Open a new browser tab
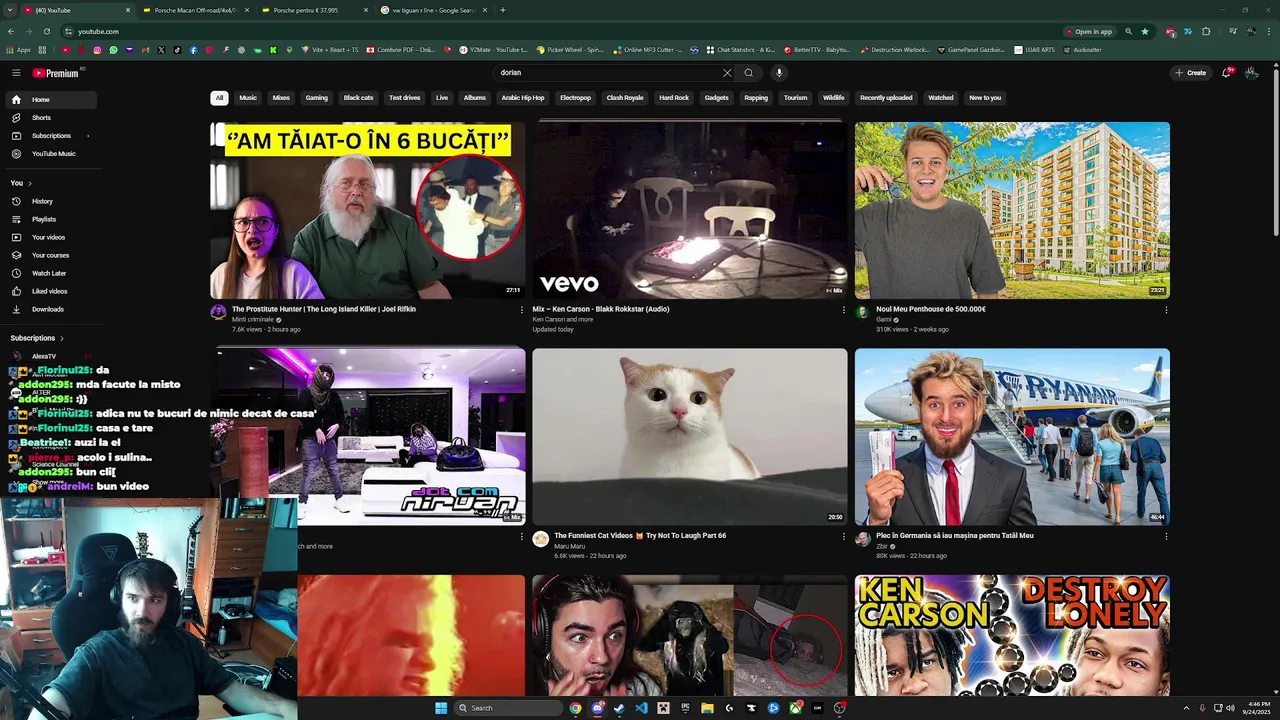The image size is (1280, 720). pyautogui.click(x=503, y=10)
